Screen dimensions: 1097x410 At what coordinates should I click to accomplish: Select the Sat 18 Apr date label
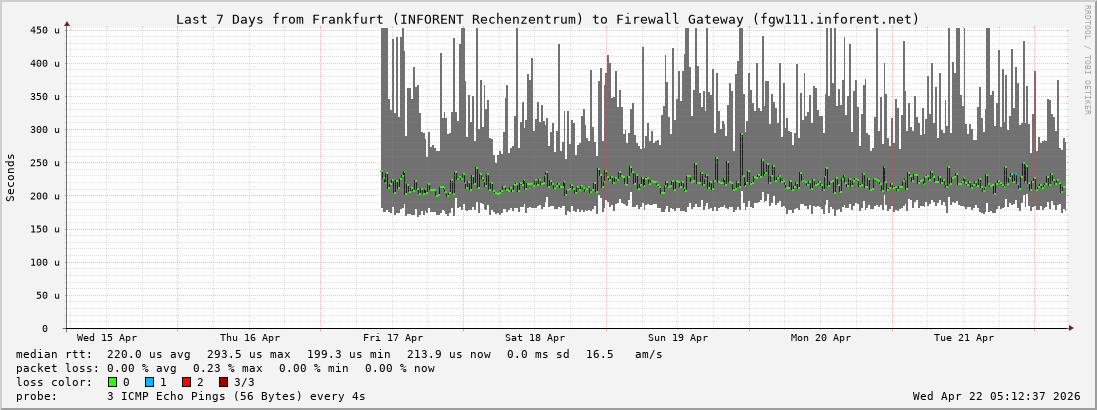(x=535, y=338)
